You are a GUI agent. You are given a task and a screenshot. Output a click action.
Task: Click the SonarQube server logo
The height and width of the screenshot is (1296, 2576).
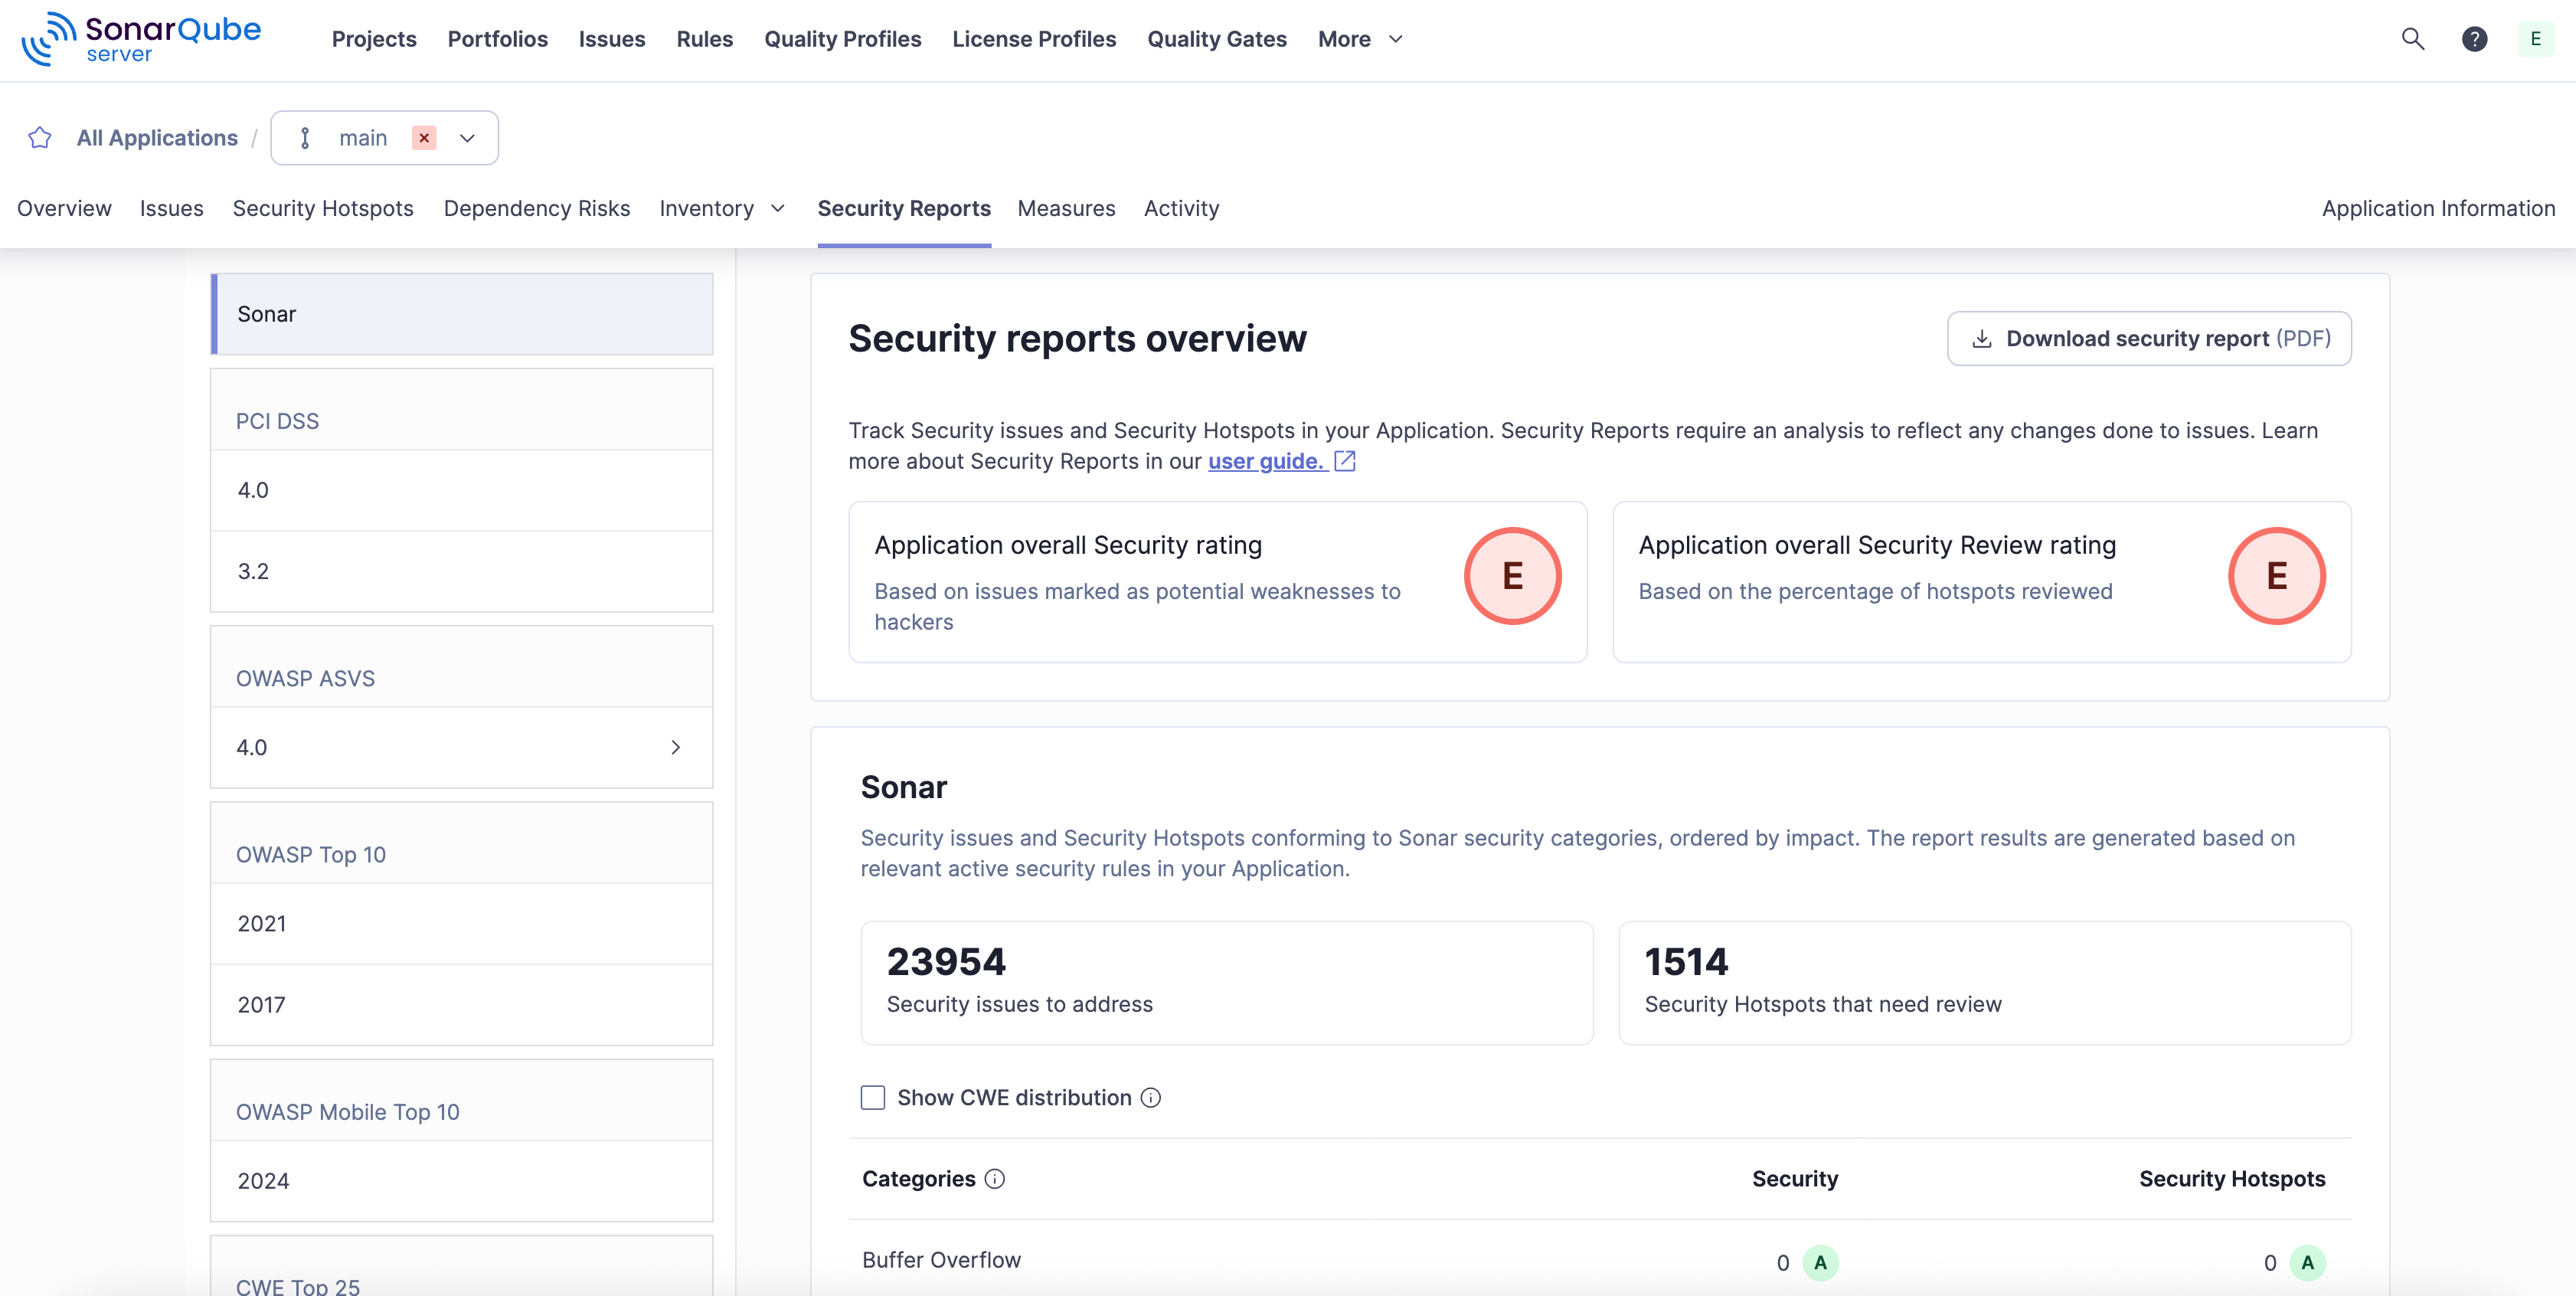(x=141, y=39)
